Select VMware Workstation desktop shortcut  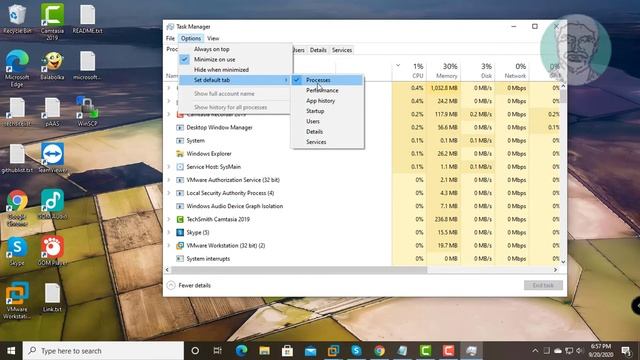(x=17, y=300)
